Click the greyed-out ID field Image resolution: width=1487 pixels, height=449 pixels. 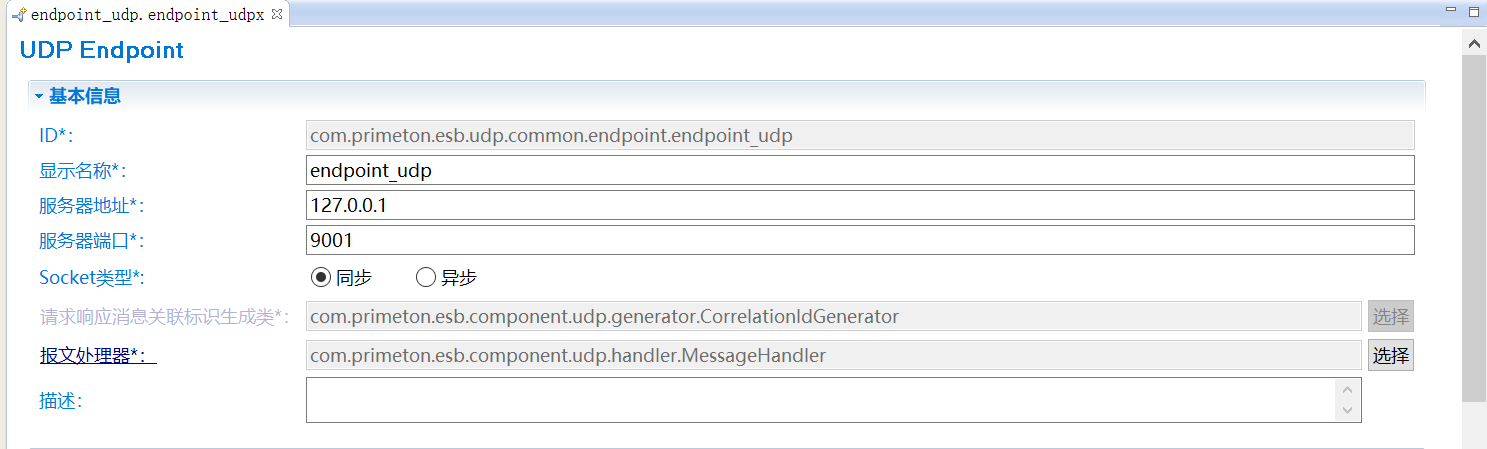click(x=859, y=135)
